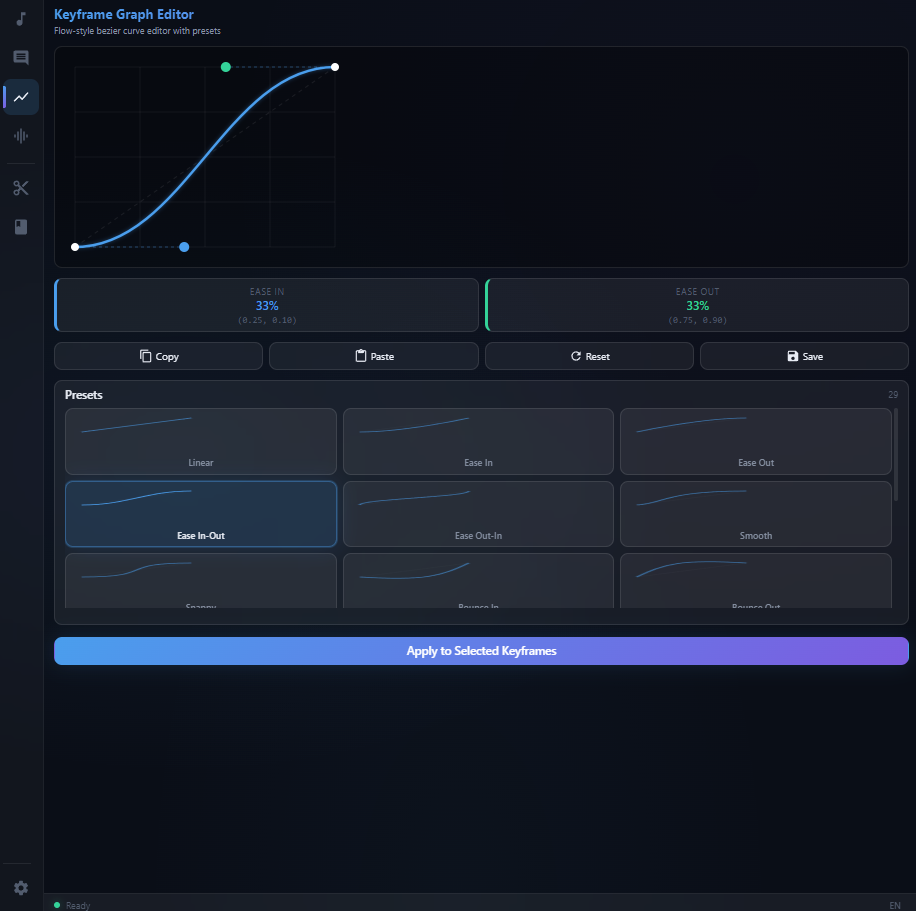This screenshot has height=911, width=916.
Task: Apply the Bounce Out preset
Action: [x=756, y=581]
